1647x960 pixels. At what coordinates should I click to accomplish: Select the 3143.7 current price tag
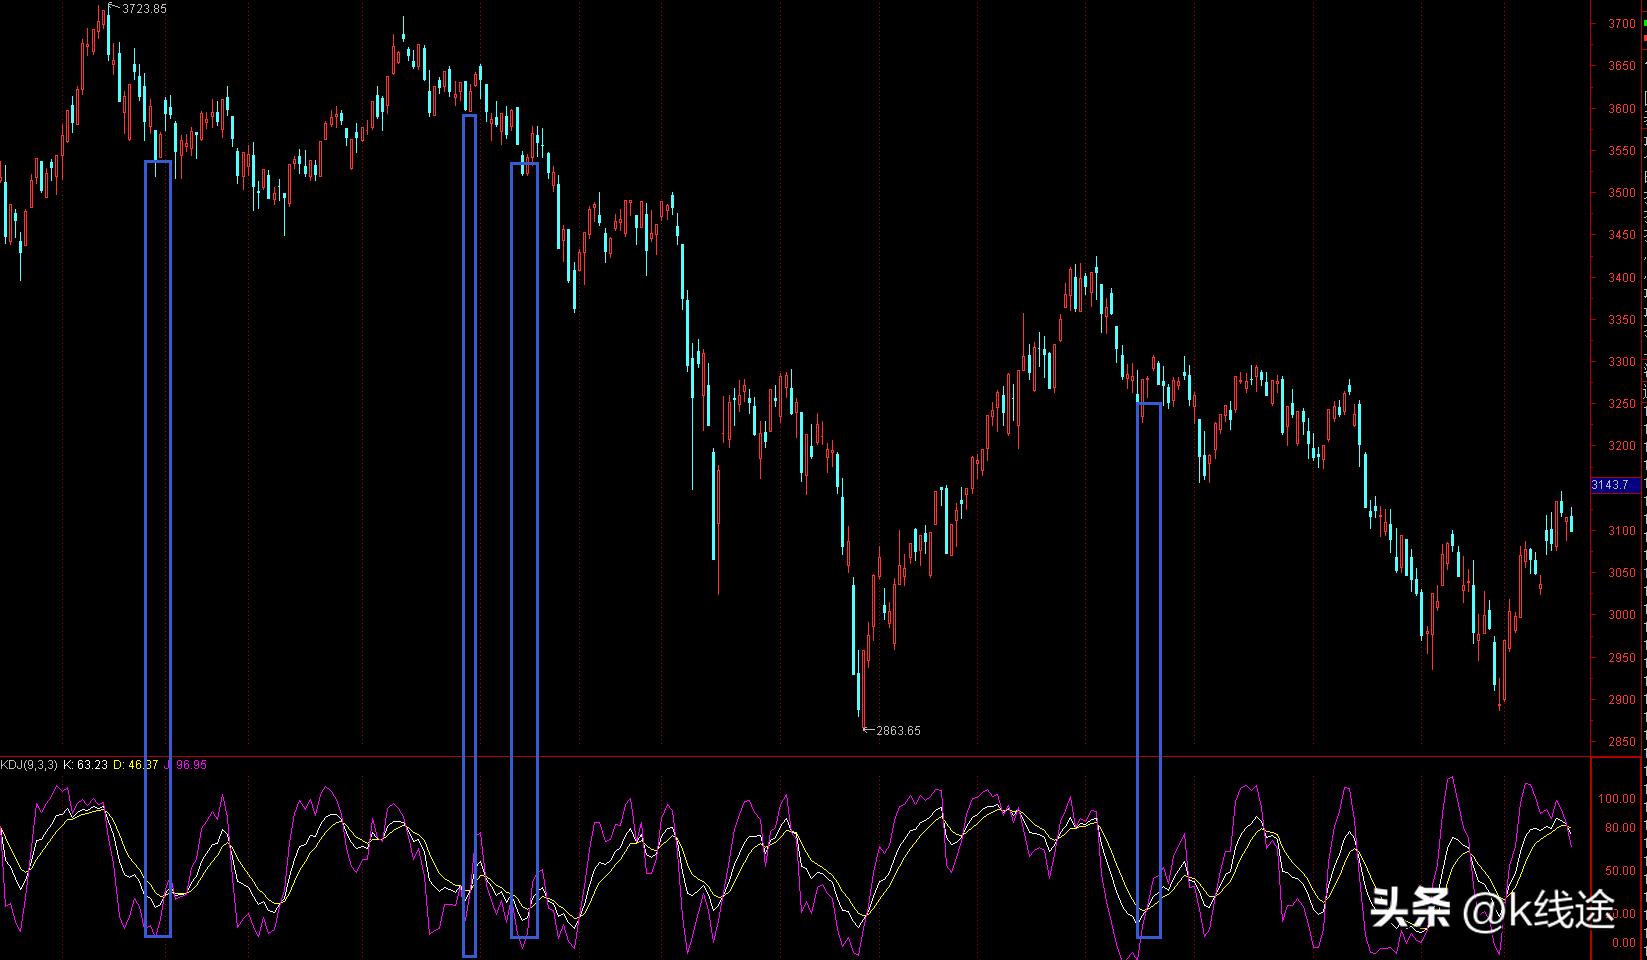(1616, 485)
